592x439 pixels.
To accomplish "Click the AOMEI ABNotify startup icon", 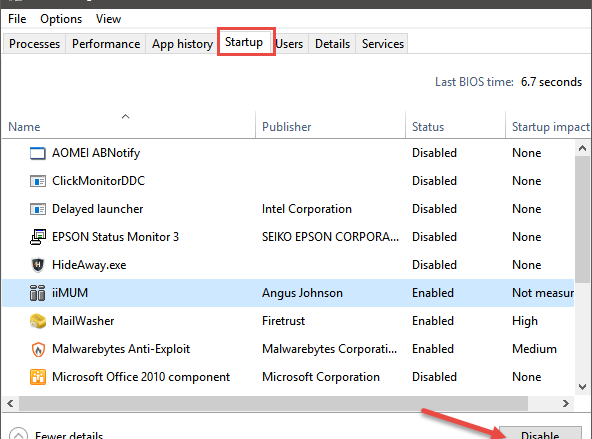I will pos(37,153).
